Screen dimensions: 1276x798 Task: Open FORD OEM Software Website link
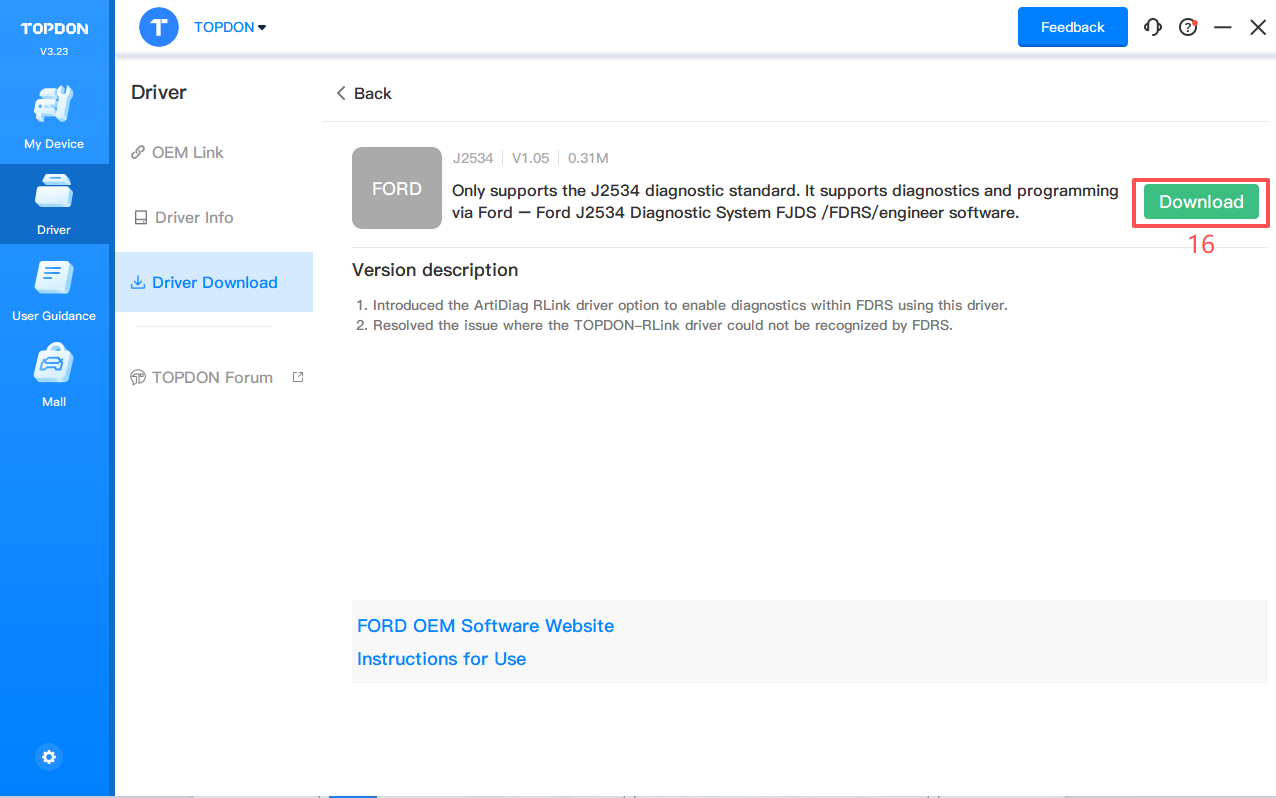tap(485, 626)
